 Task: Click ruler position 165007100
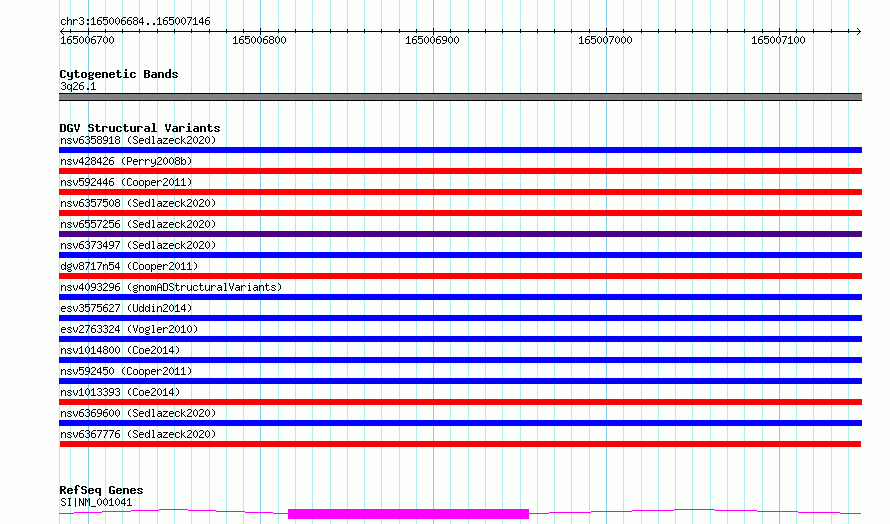(778, 40)
